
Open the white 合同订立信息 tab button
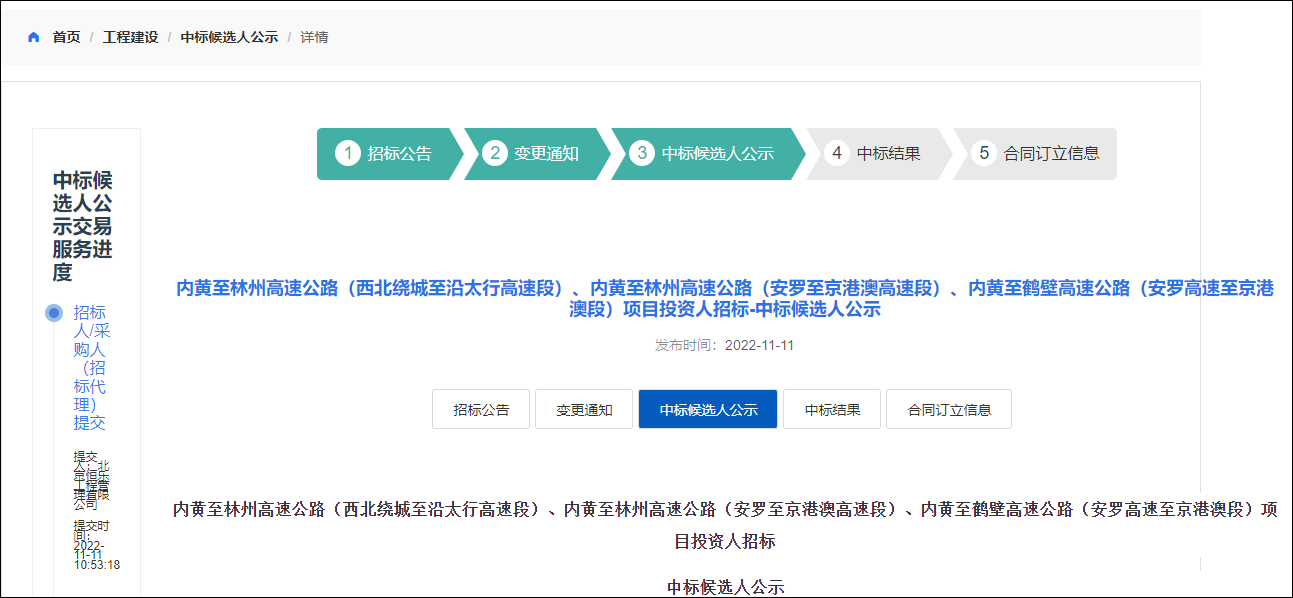point(949,409)
